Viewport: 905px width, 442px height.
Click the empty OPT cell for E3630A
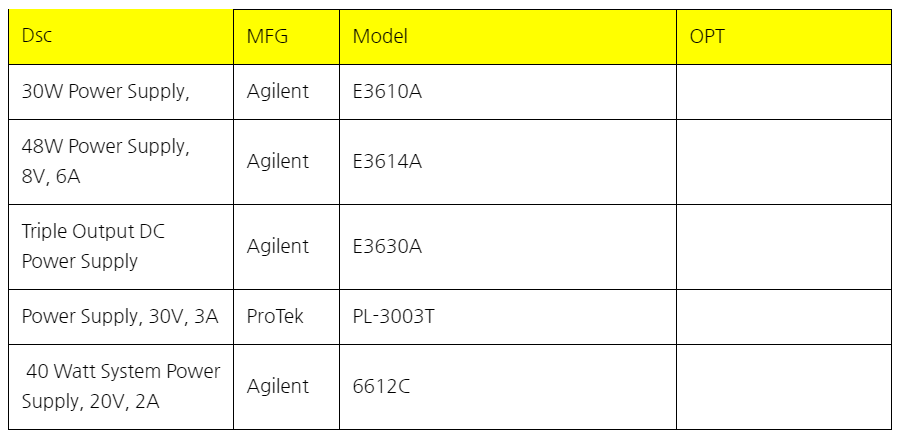coord(783,246)
